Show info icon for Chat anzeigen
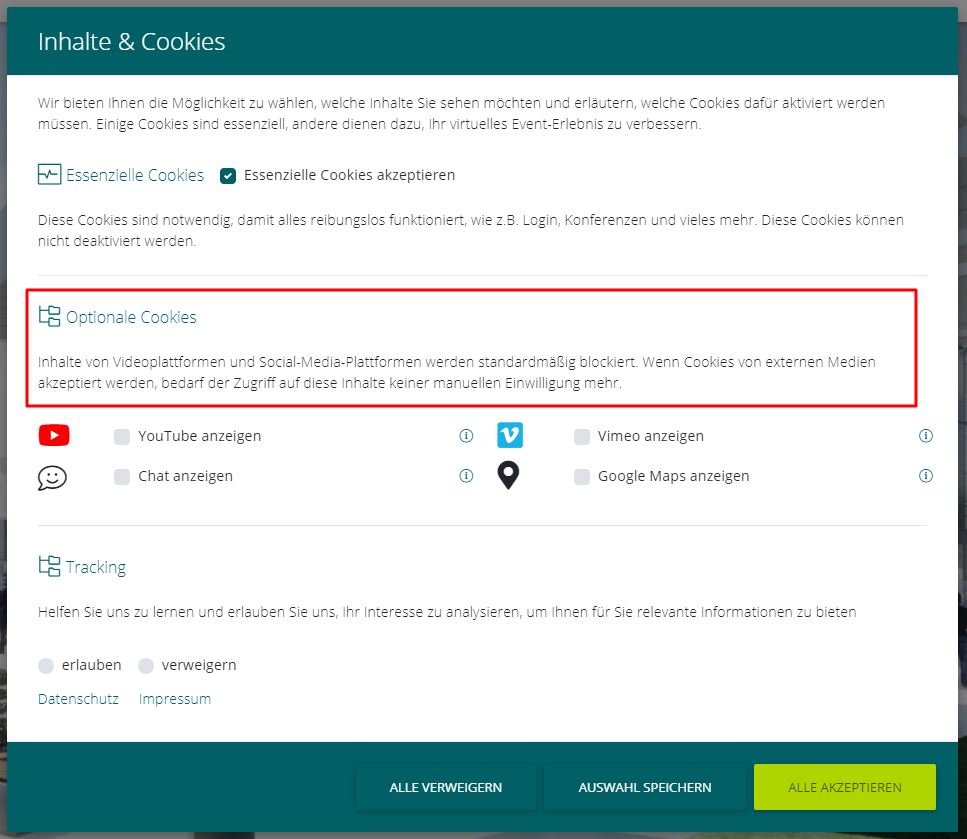Screen dimensions: 967x839 click(x=466, y=476)
